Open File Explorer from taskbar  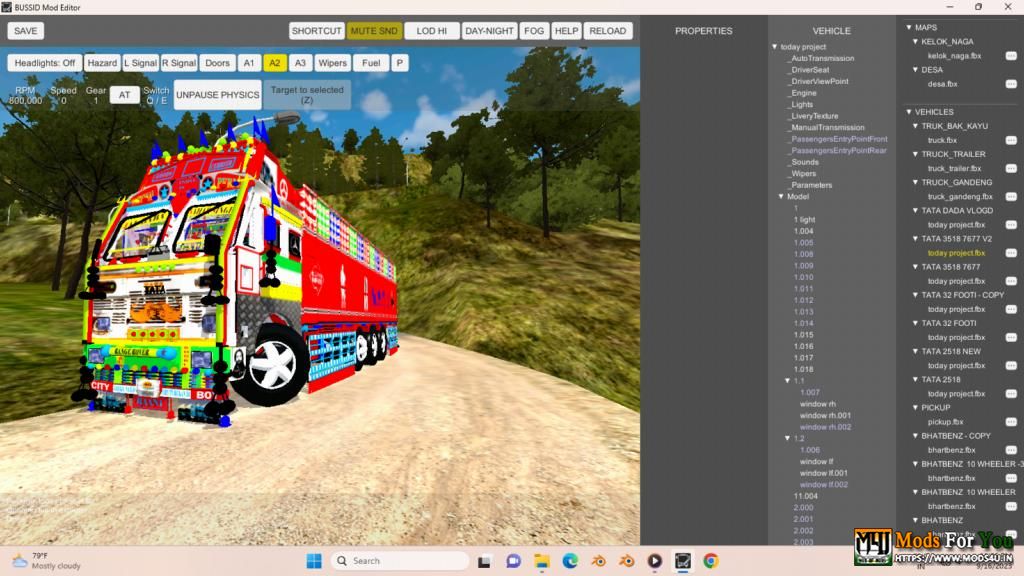[x=541, y=561]
